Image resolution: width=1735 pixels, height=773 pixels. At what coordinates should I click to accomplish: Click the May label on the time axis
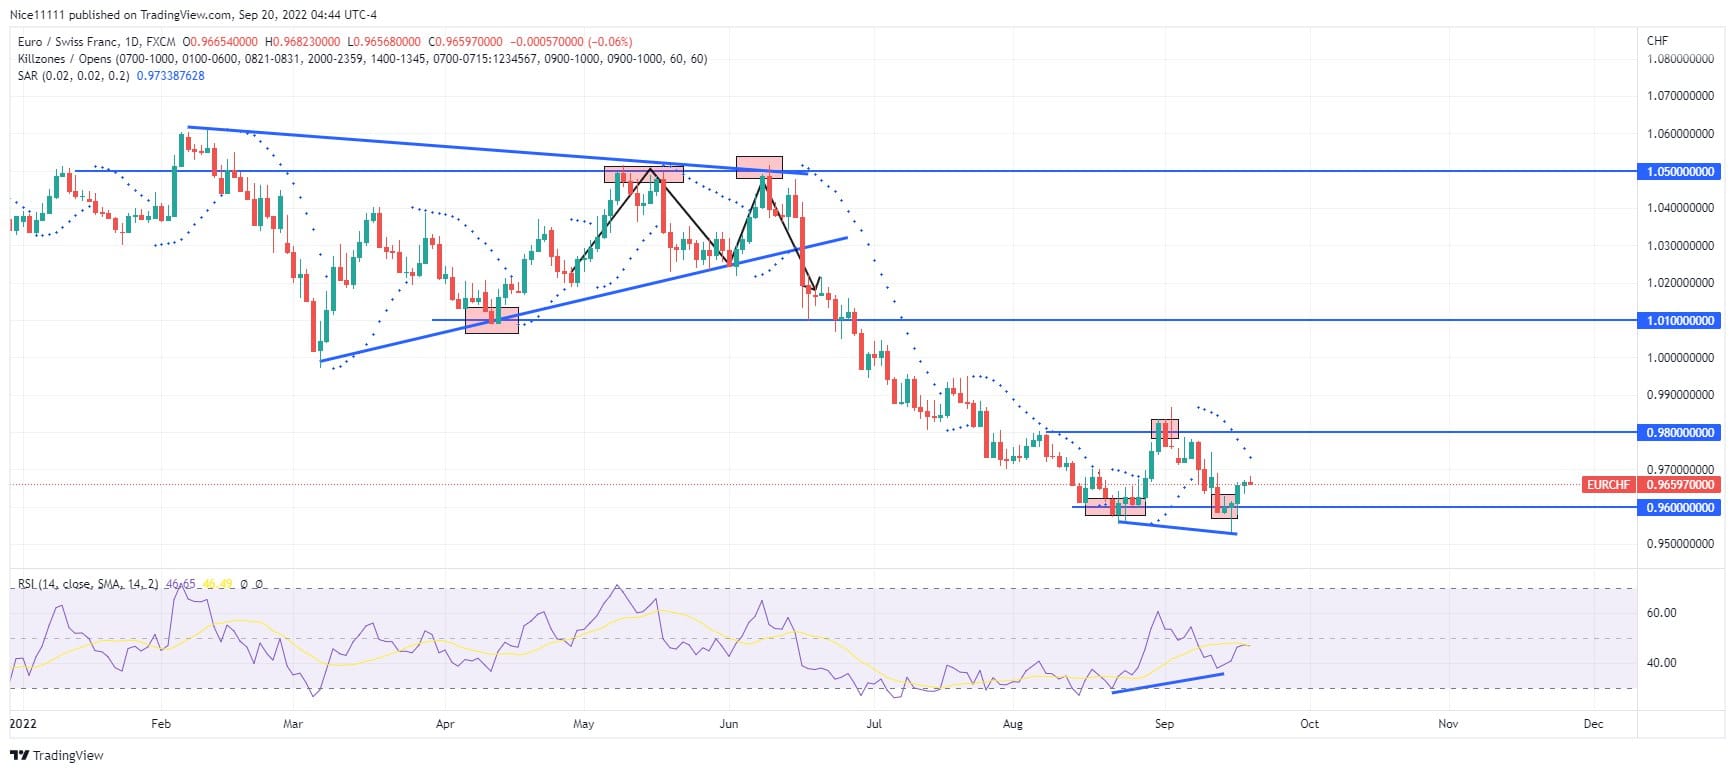click(x=584, y=724)
